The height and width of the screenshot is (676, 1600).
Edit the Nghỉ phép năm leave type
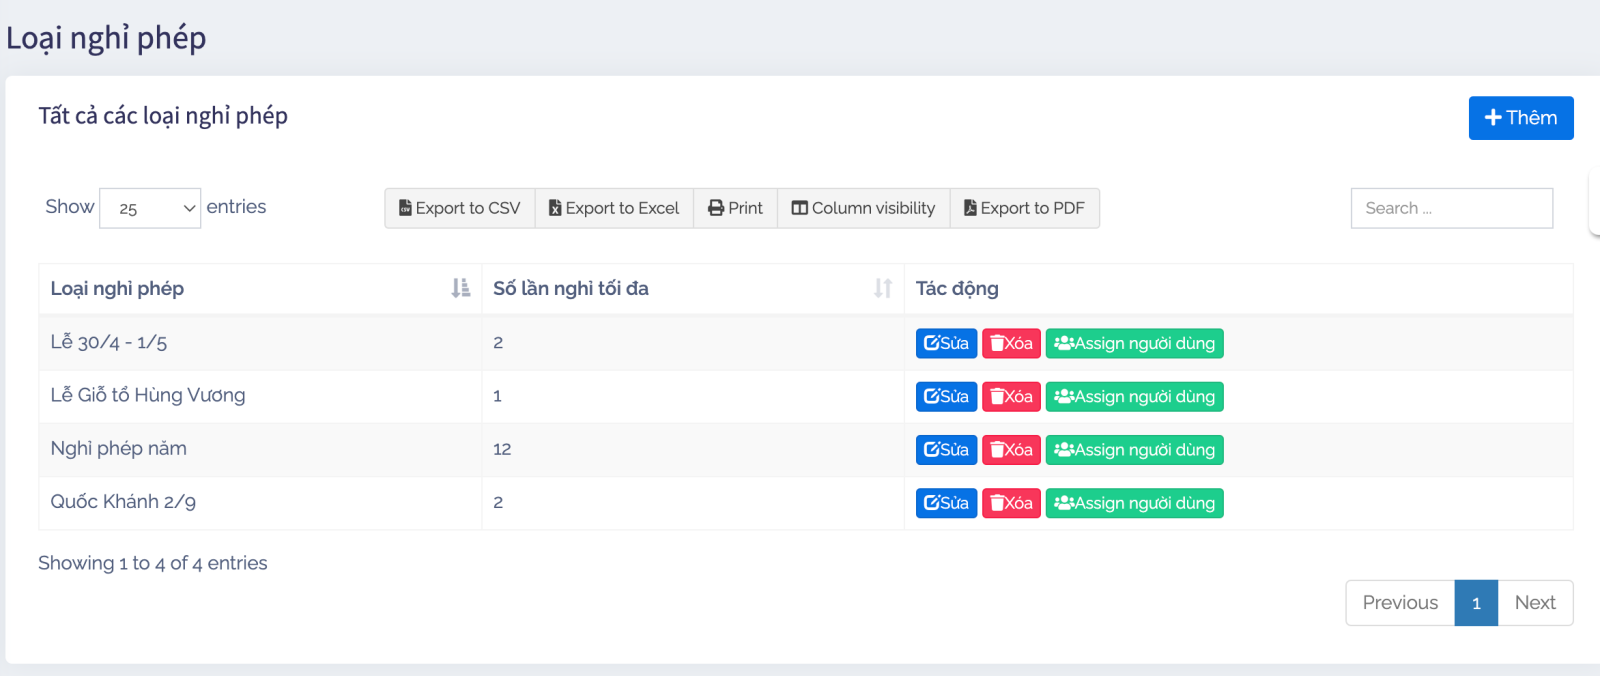(x=946, y=450)
